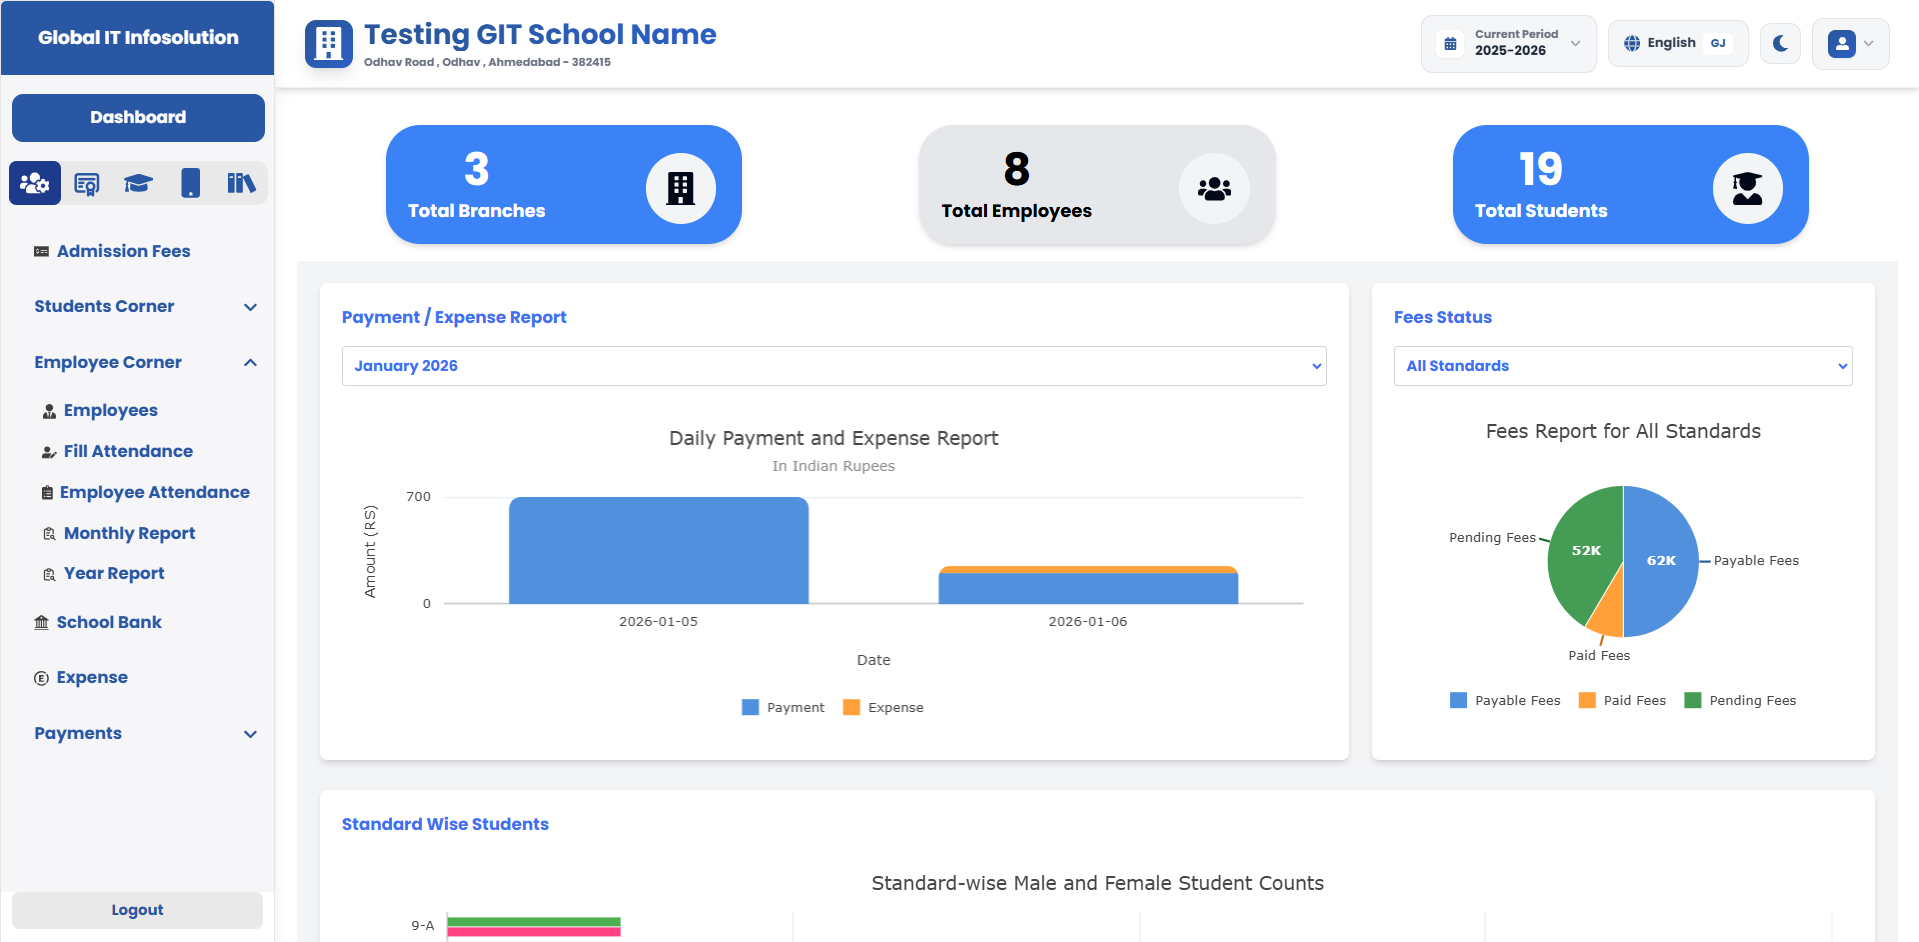Click the 62K Payable Fees pie slice
Image resolution: width=1919 pixels, height=942 pixels.
coord(1661,561)
